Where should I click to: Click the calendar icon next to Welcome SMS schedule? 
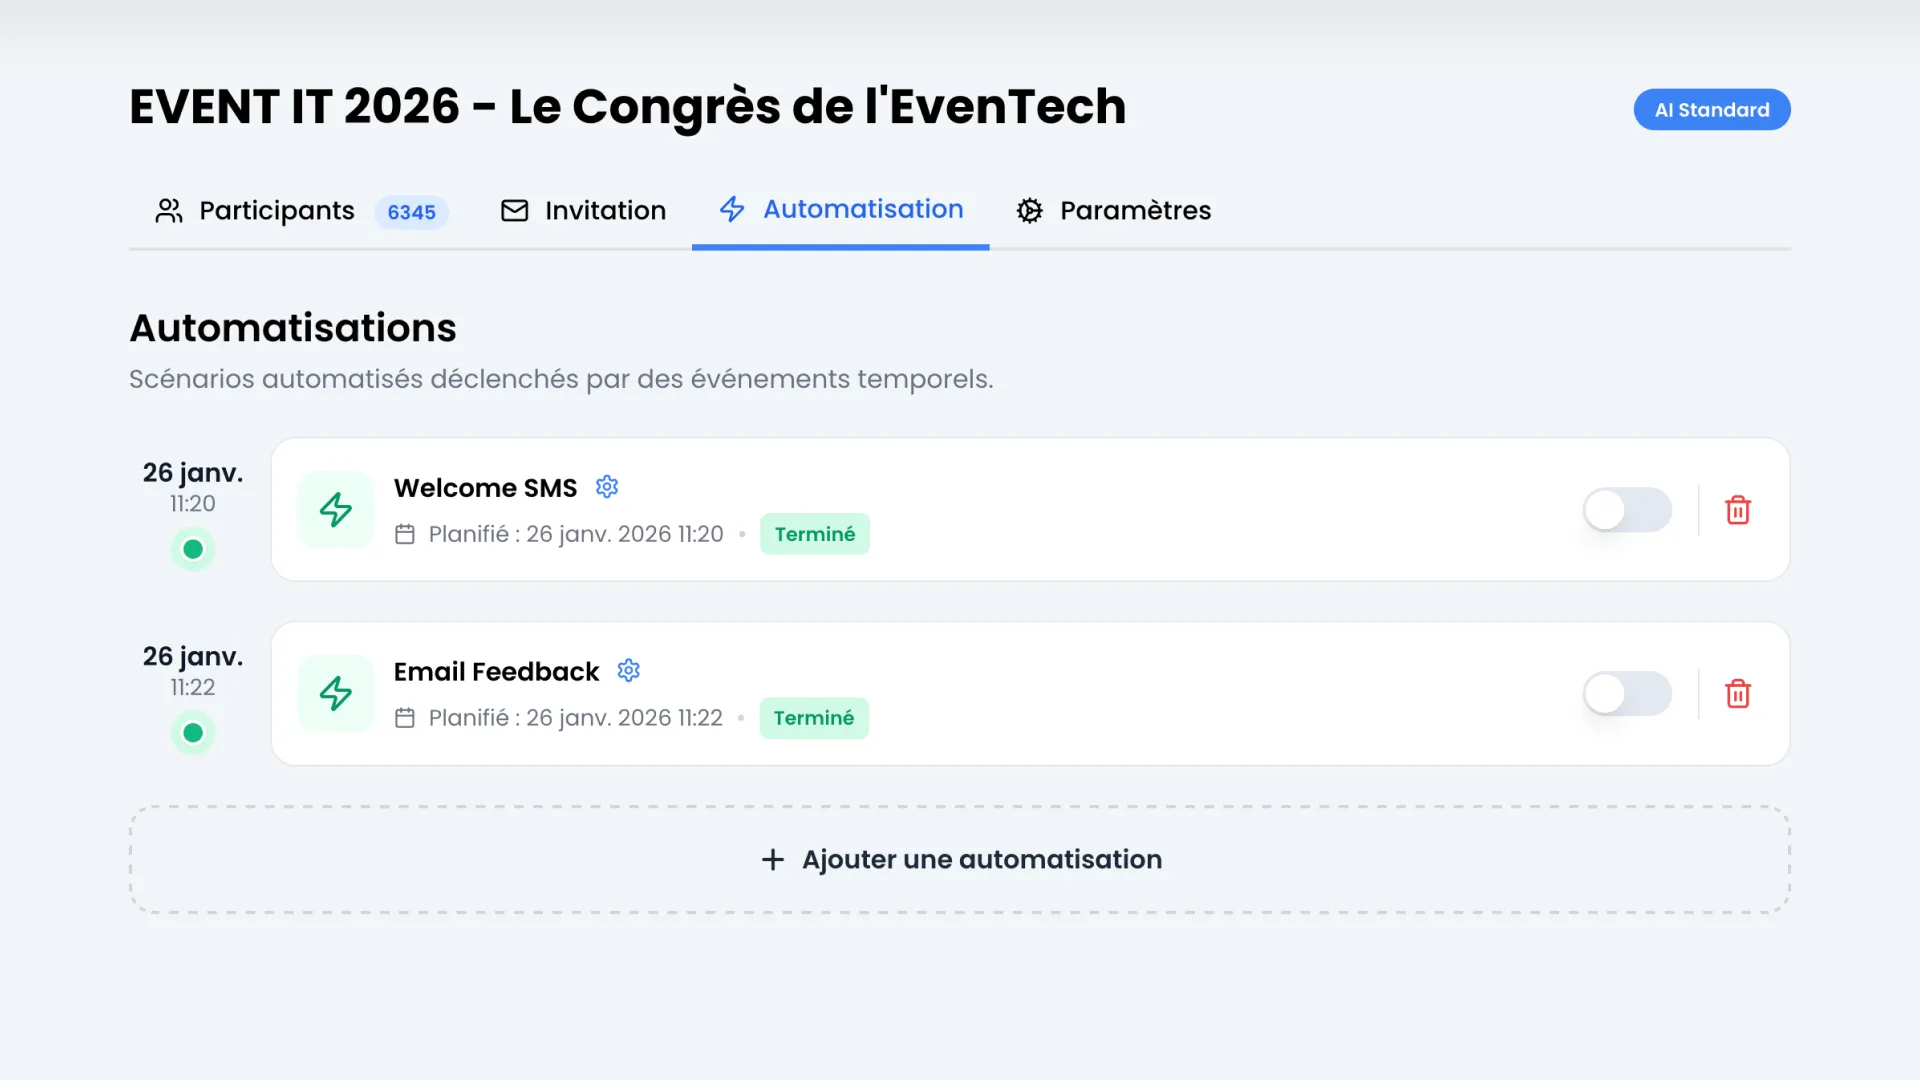point(406,534)
